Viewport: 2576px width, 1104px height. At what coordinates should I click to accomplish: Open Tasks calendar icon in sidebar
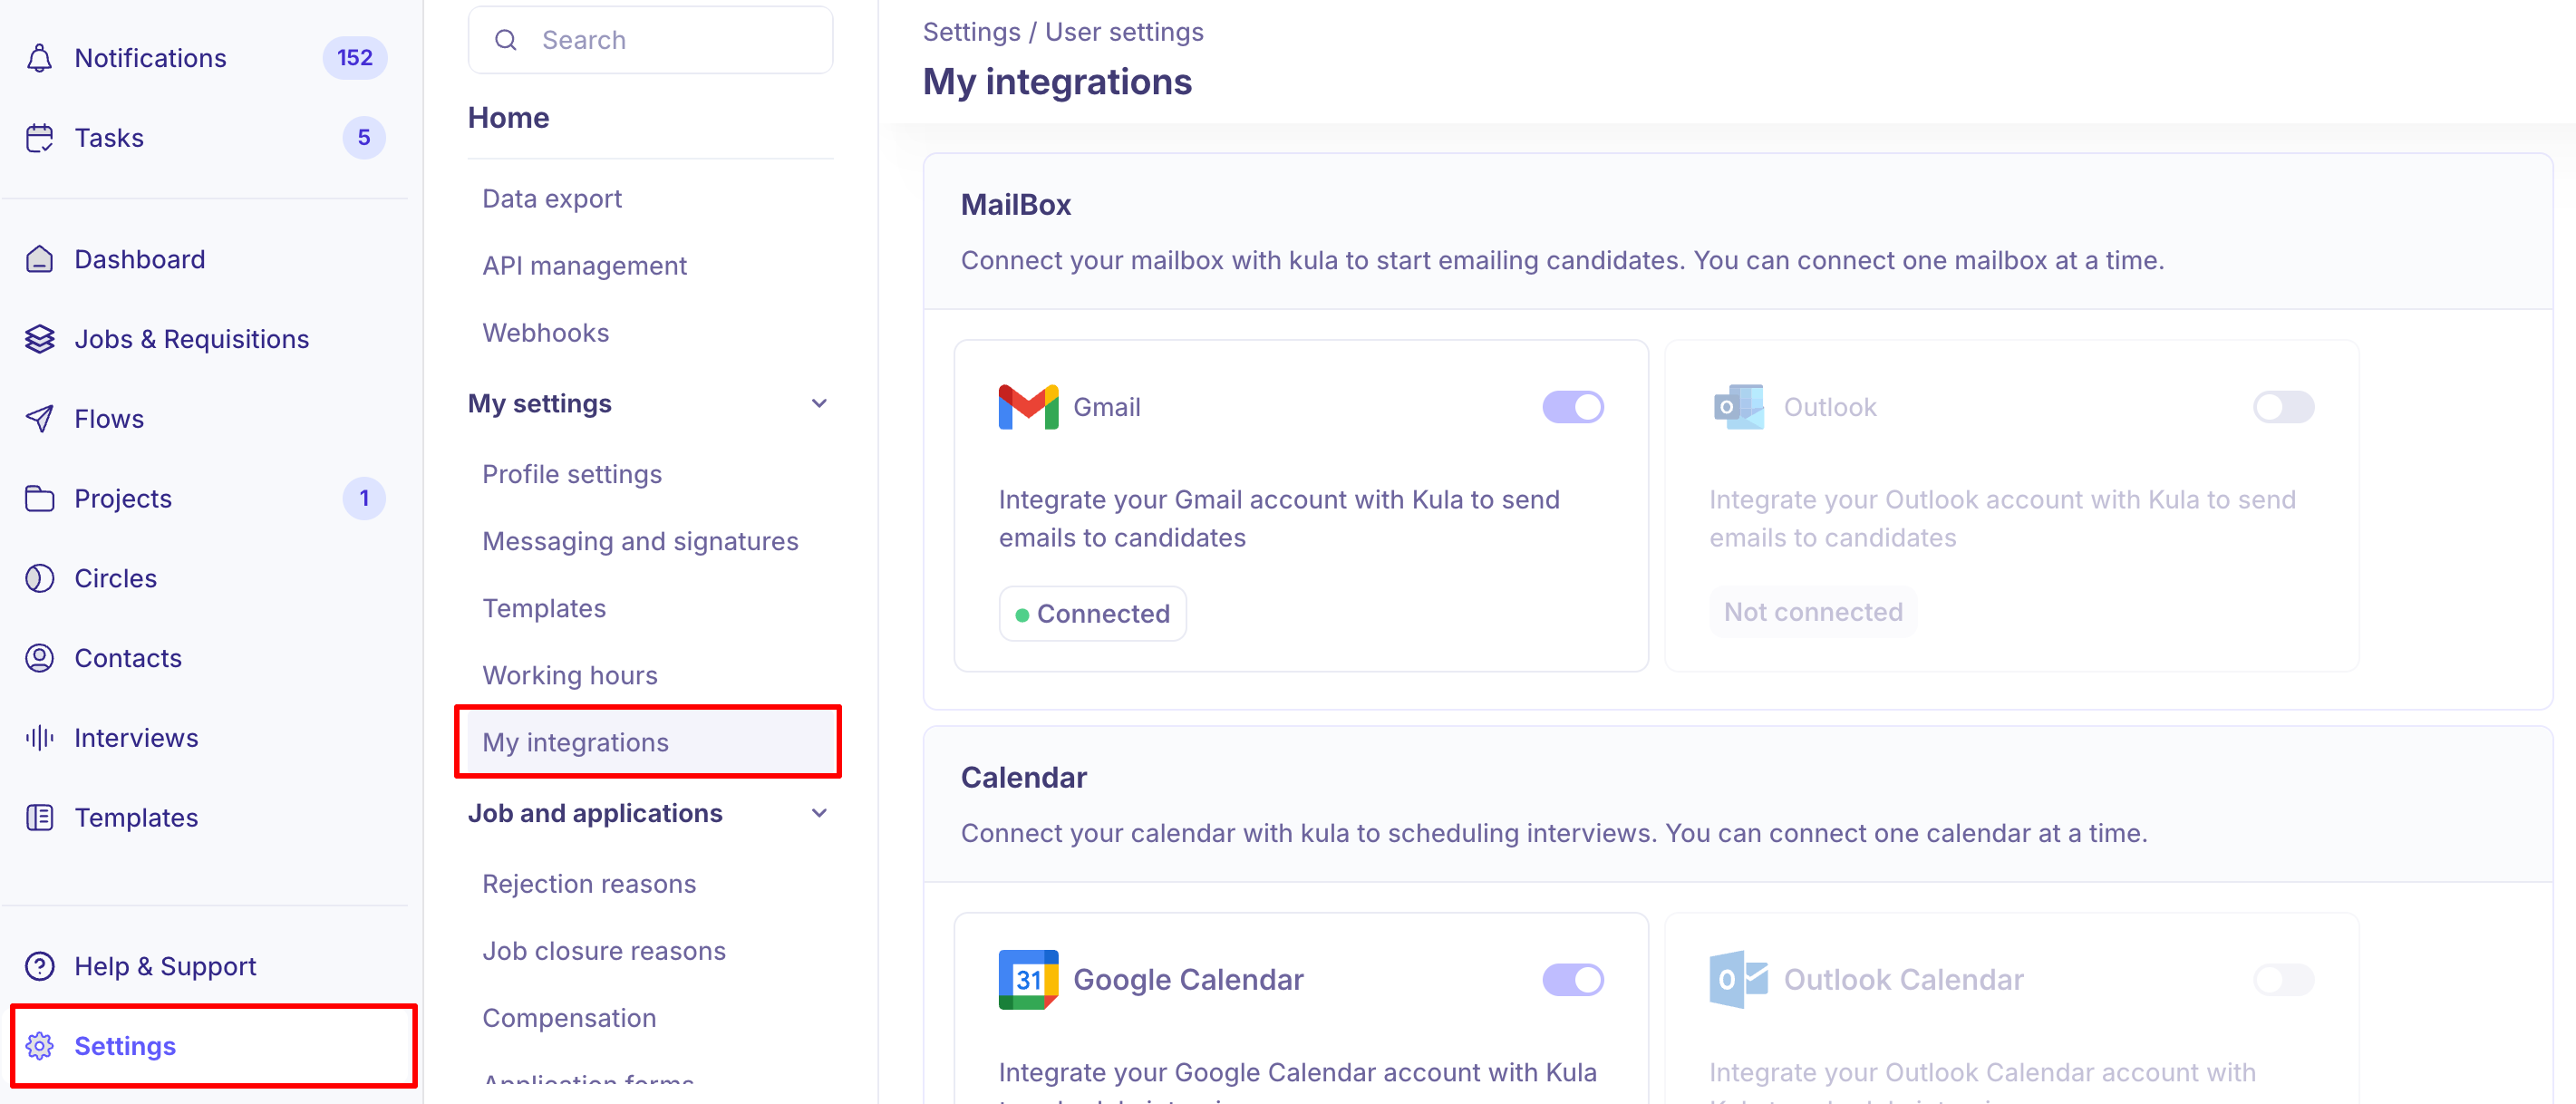pos(40,138)
